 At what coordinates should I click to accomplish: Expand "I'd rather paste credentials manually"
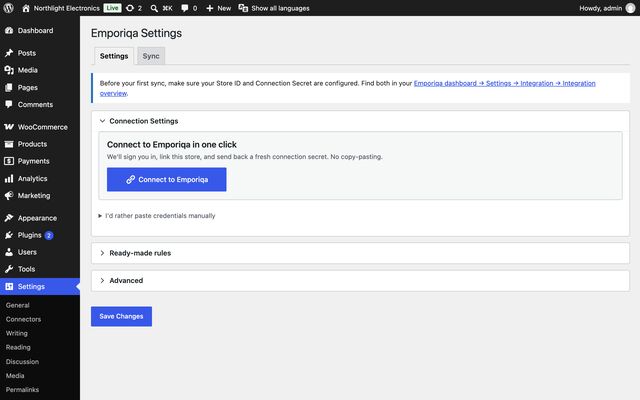pos(157,216)
